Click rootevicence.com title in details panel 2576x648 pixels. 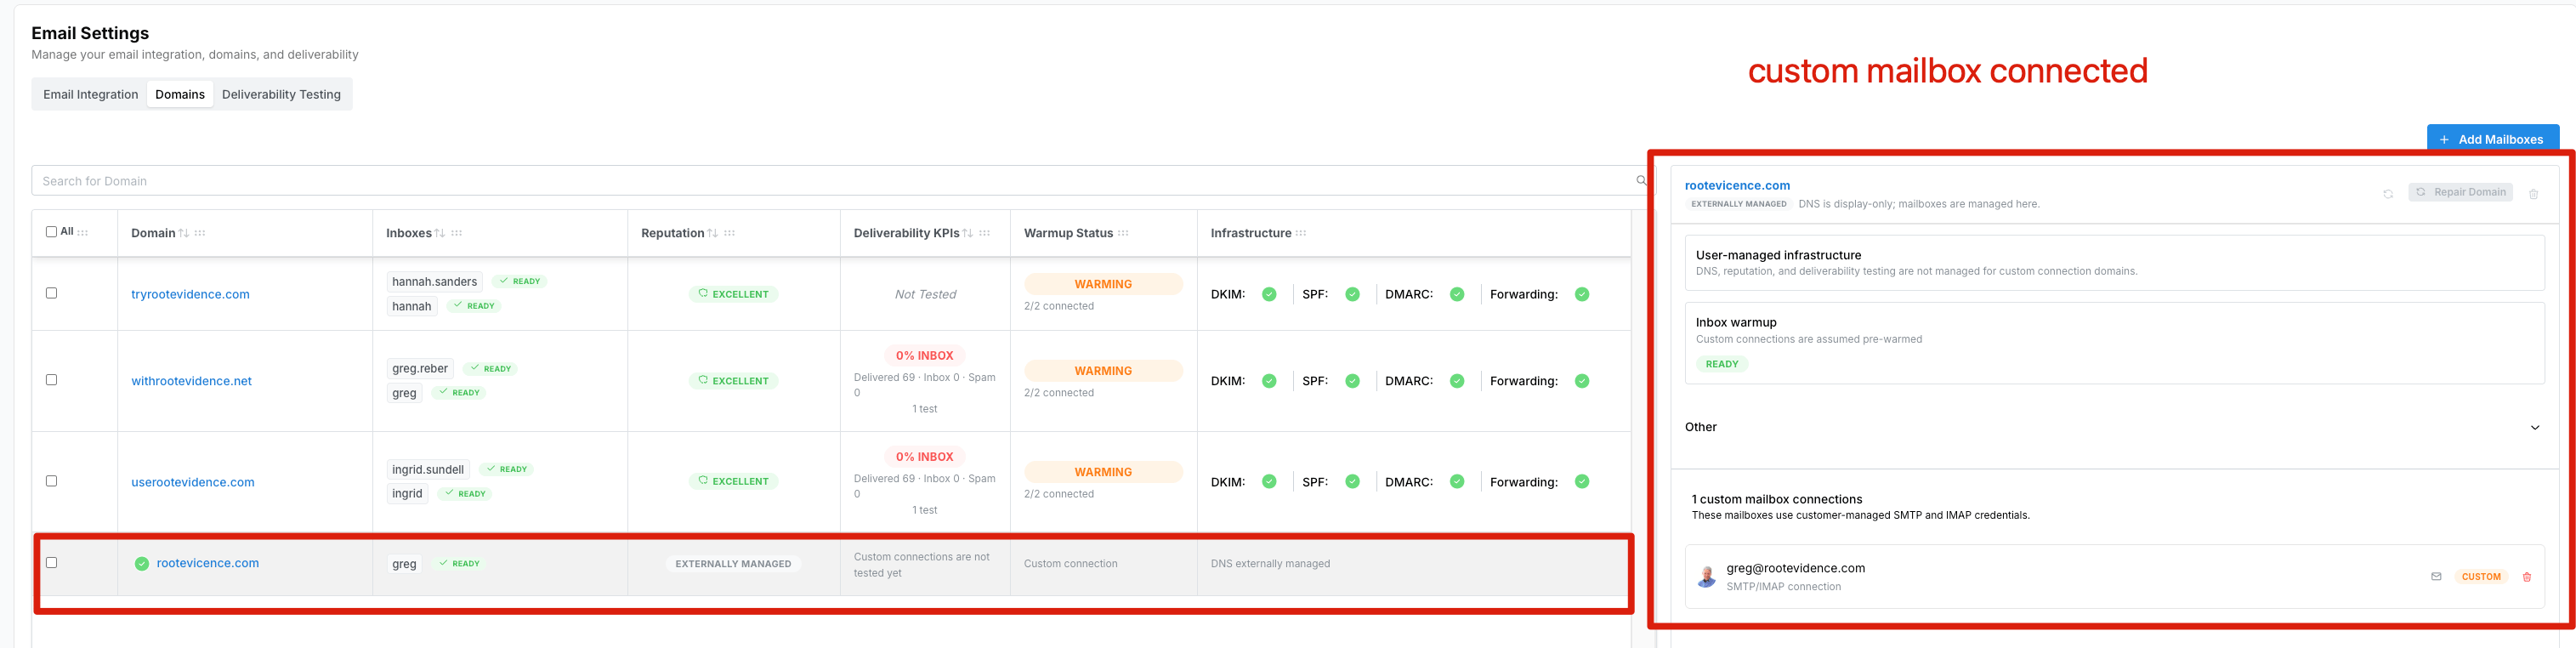click(x=1737, y=185)
